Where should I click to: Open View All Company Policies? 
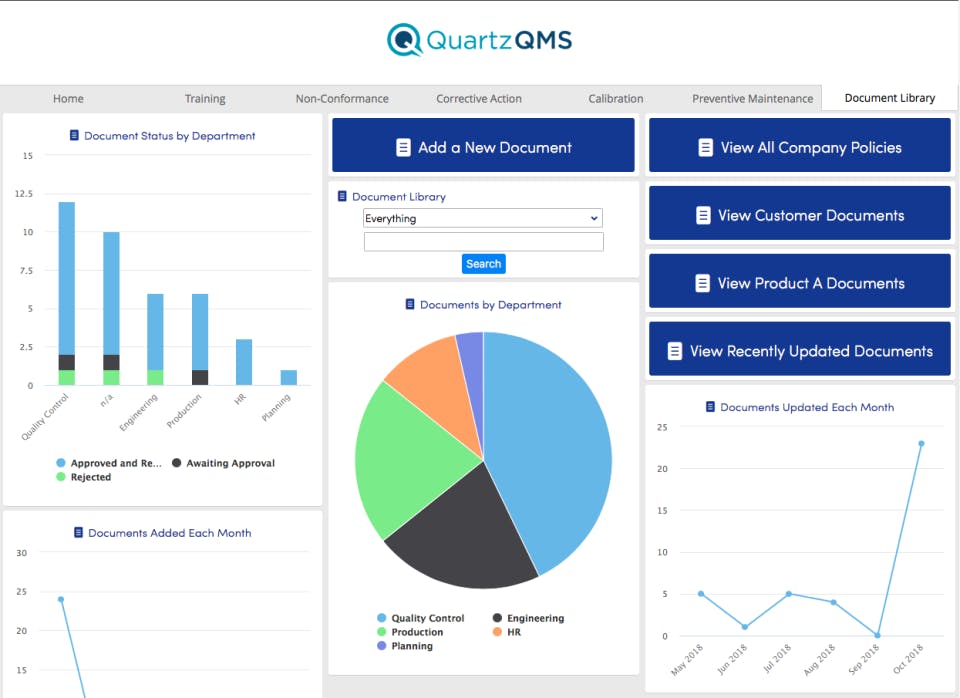(800, 145)
